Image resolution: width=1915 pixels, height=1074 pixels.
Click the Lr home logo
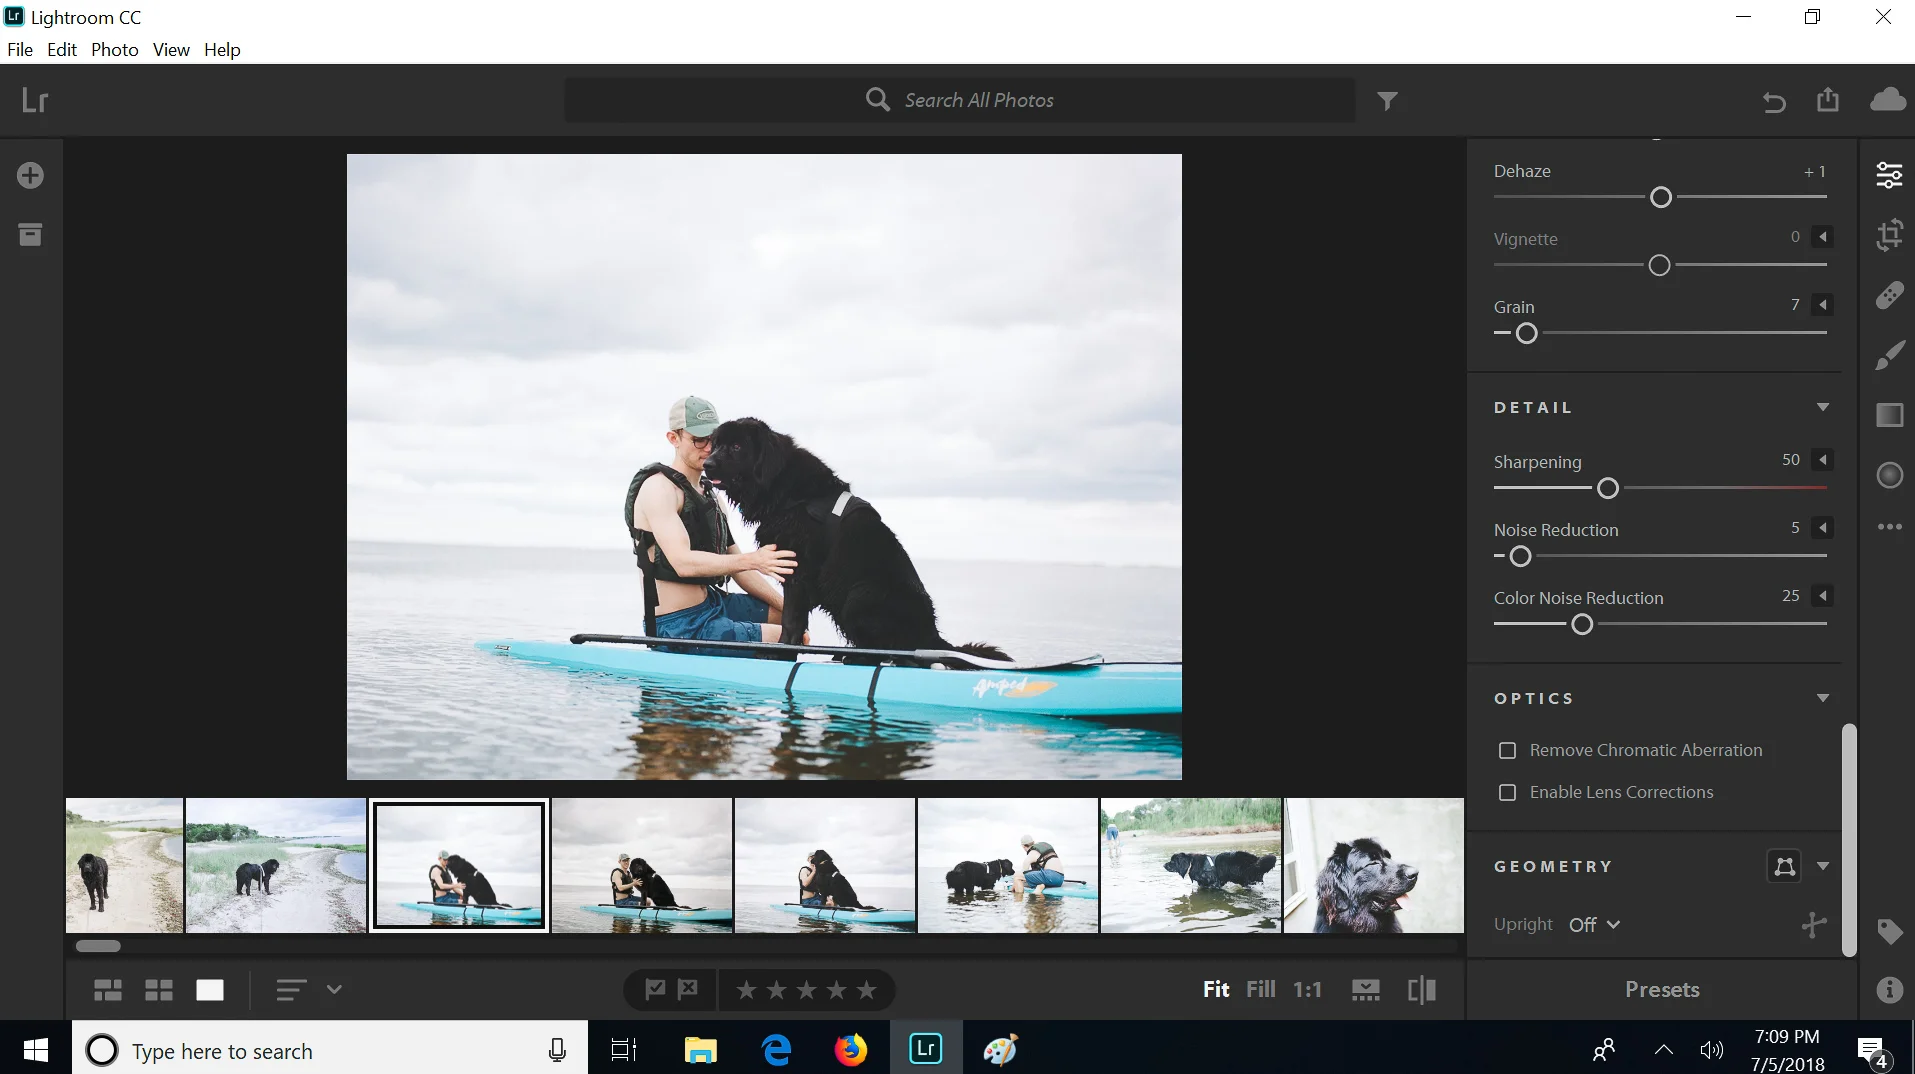35,100
